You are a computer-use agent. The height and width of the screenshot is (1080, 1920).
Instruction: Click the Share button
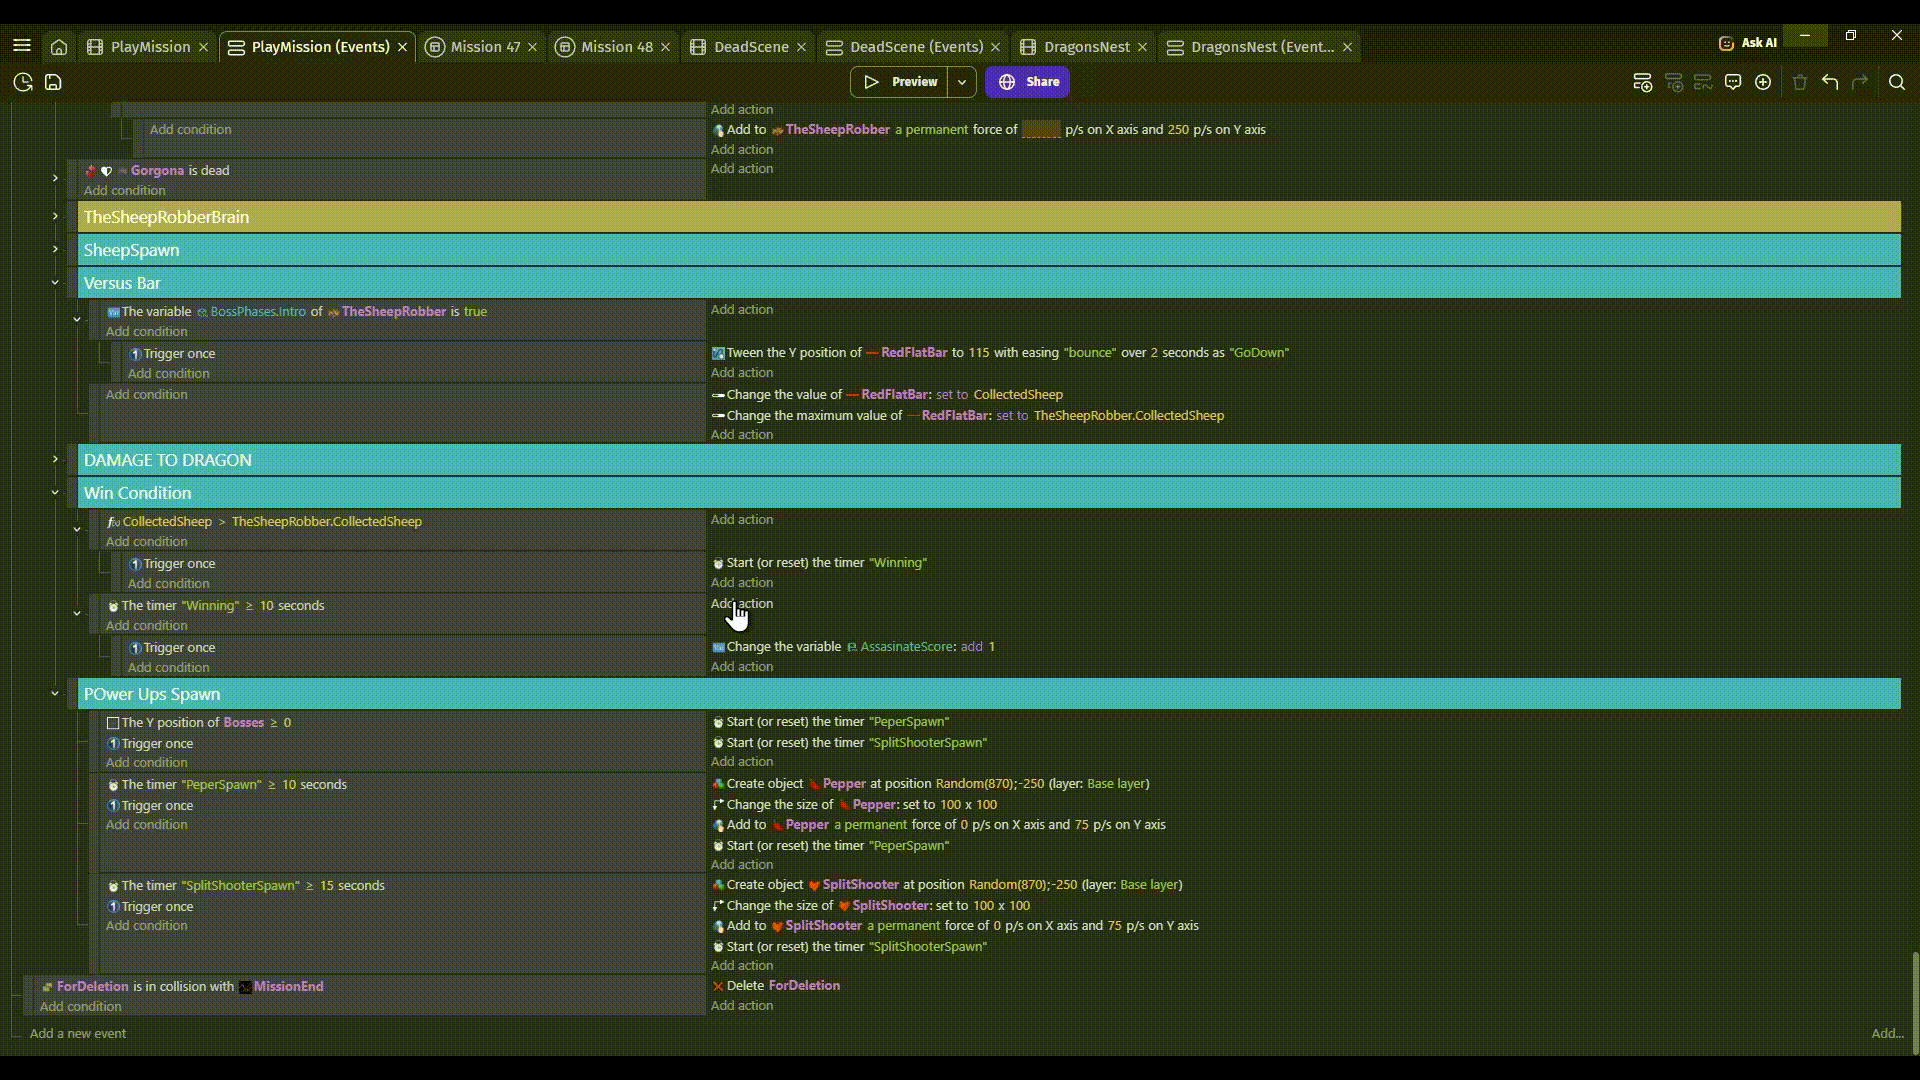1027,82
